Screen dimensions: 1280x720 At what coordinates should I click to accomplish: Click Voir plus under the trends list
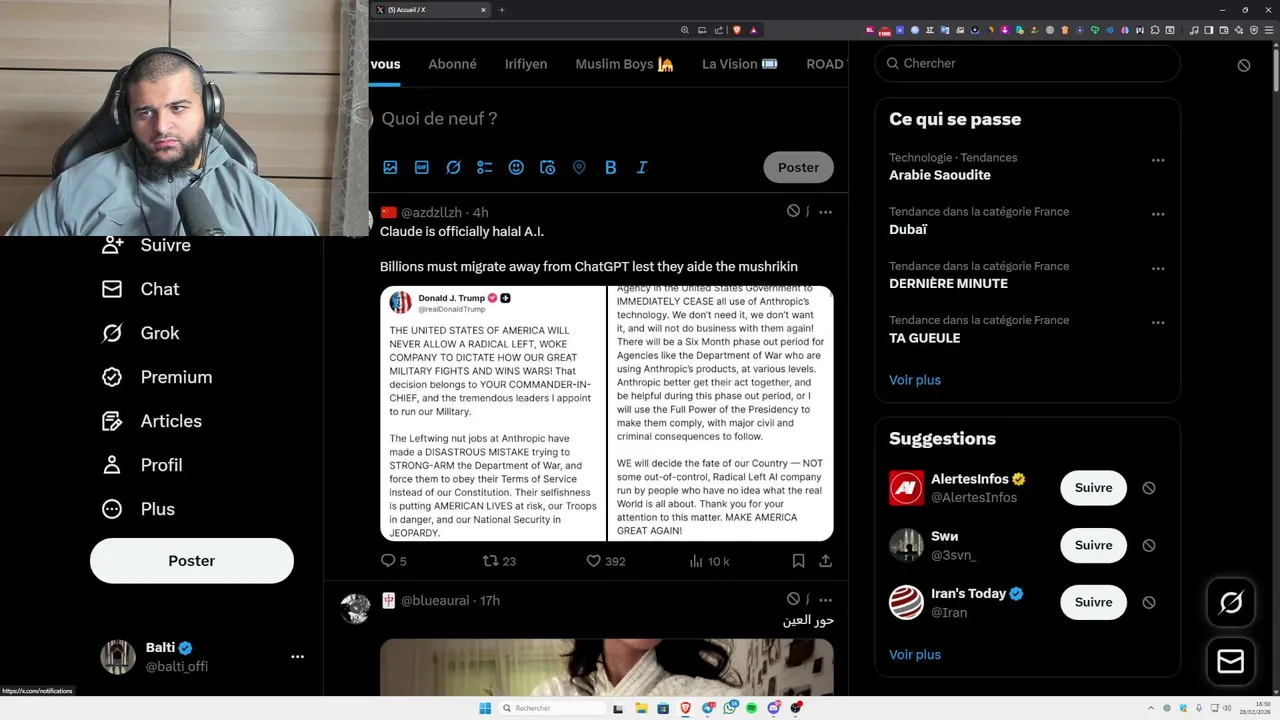(915, 380)
